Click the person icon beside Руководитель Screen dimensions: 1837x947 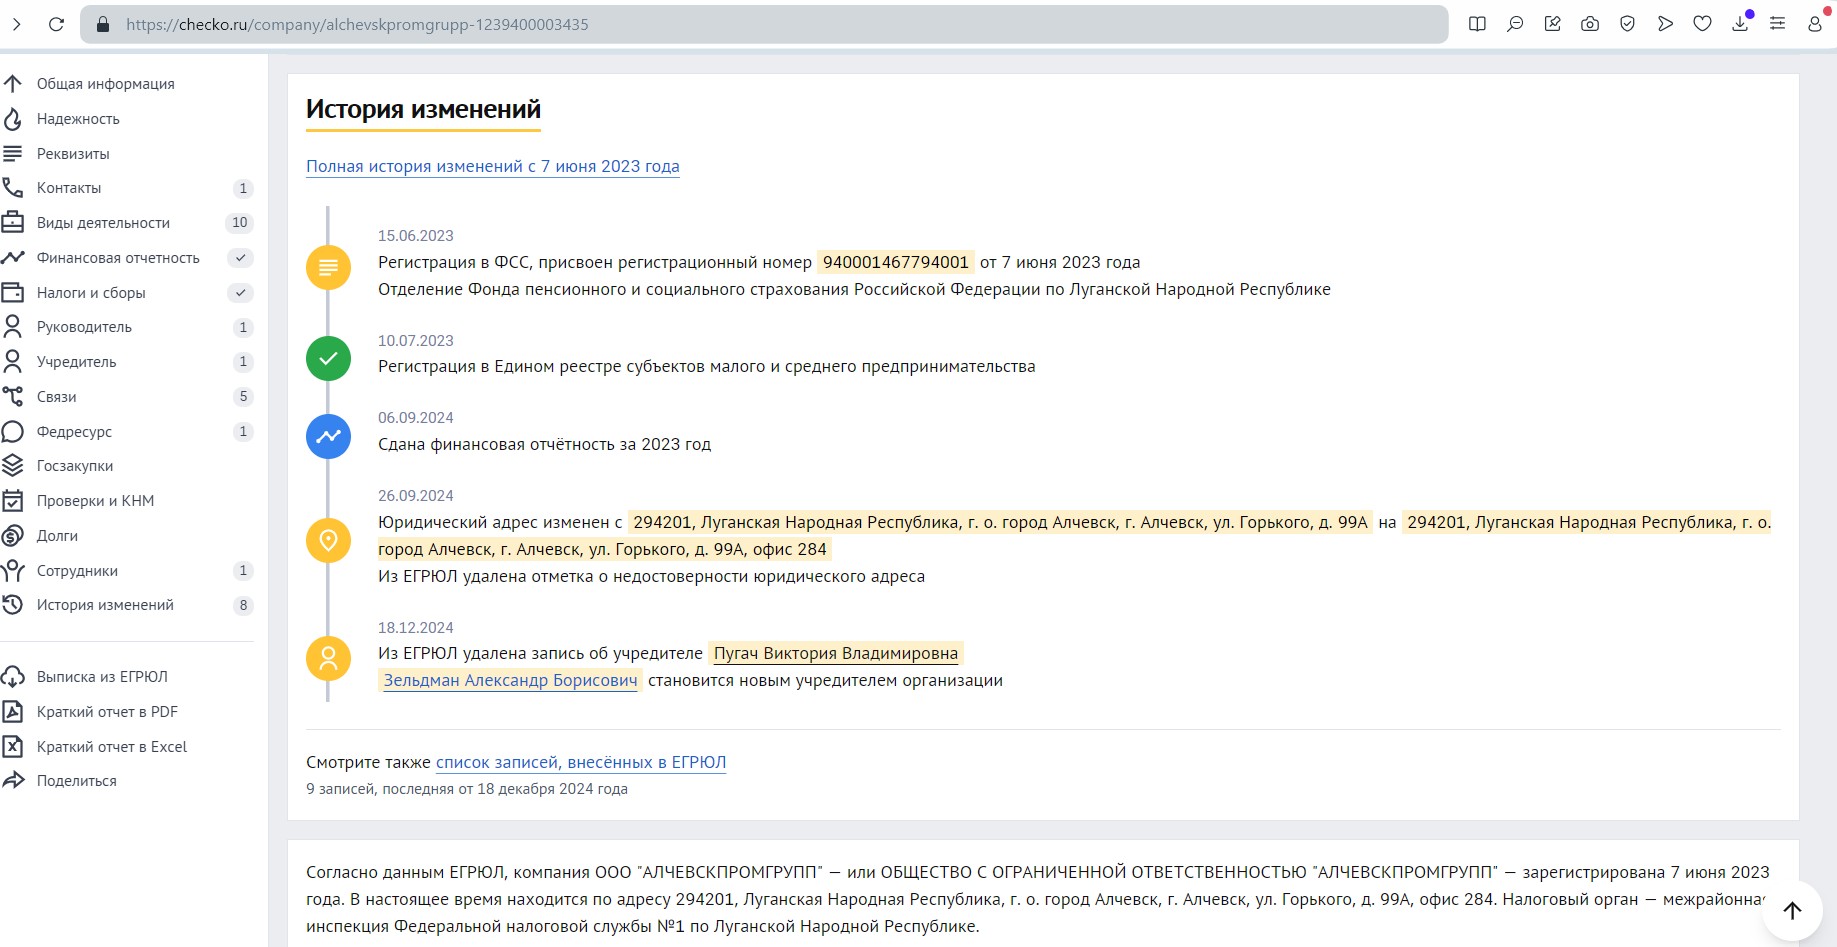tap(12, 327)
